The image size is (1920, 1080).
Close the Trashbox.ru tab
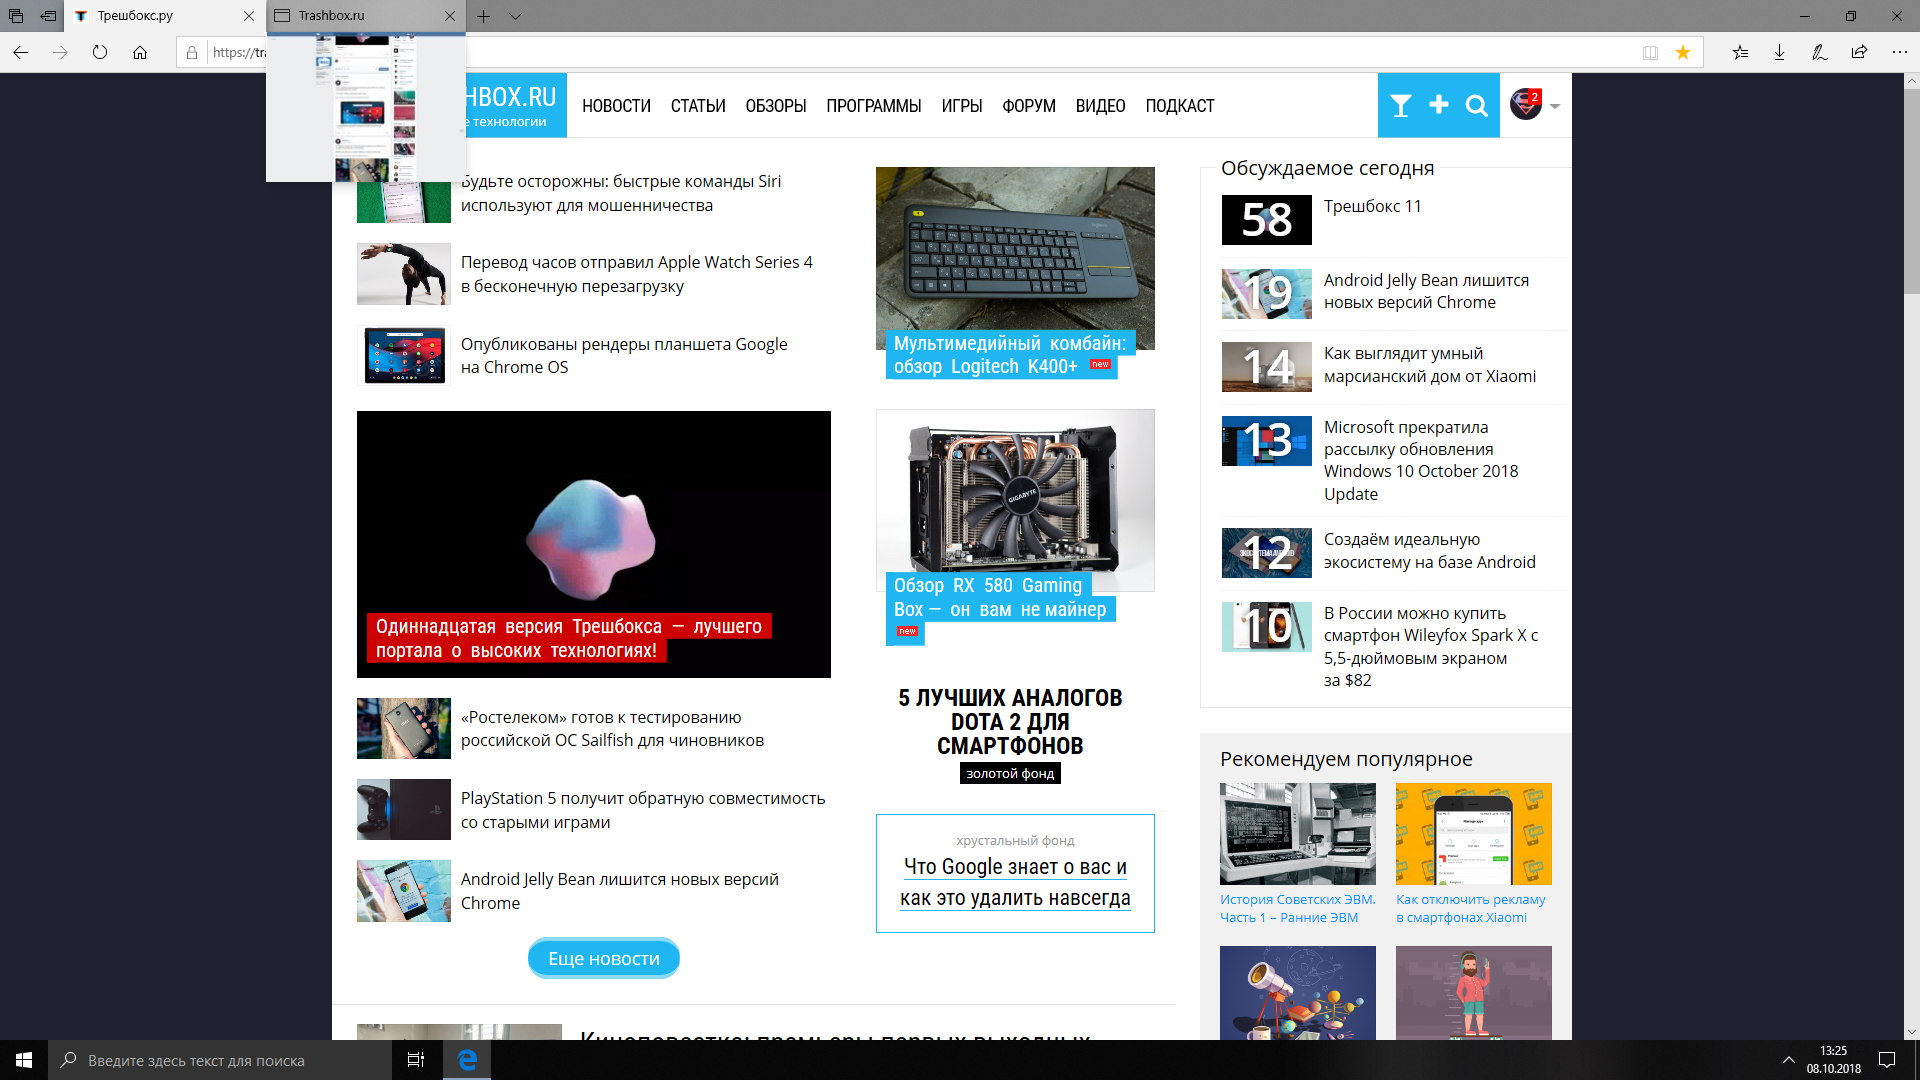tap(450, 16)
